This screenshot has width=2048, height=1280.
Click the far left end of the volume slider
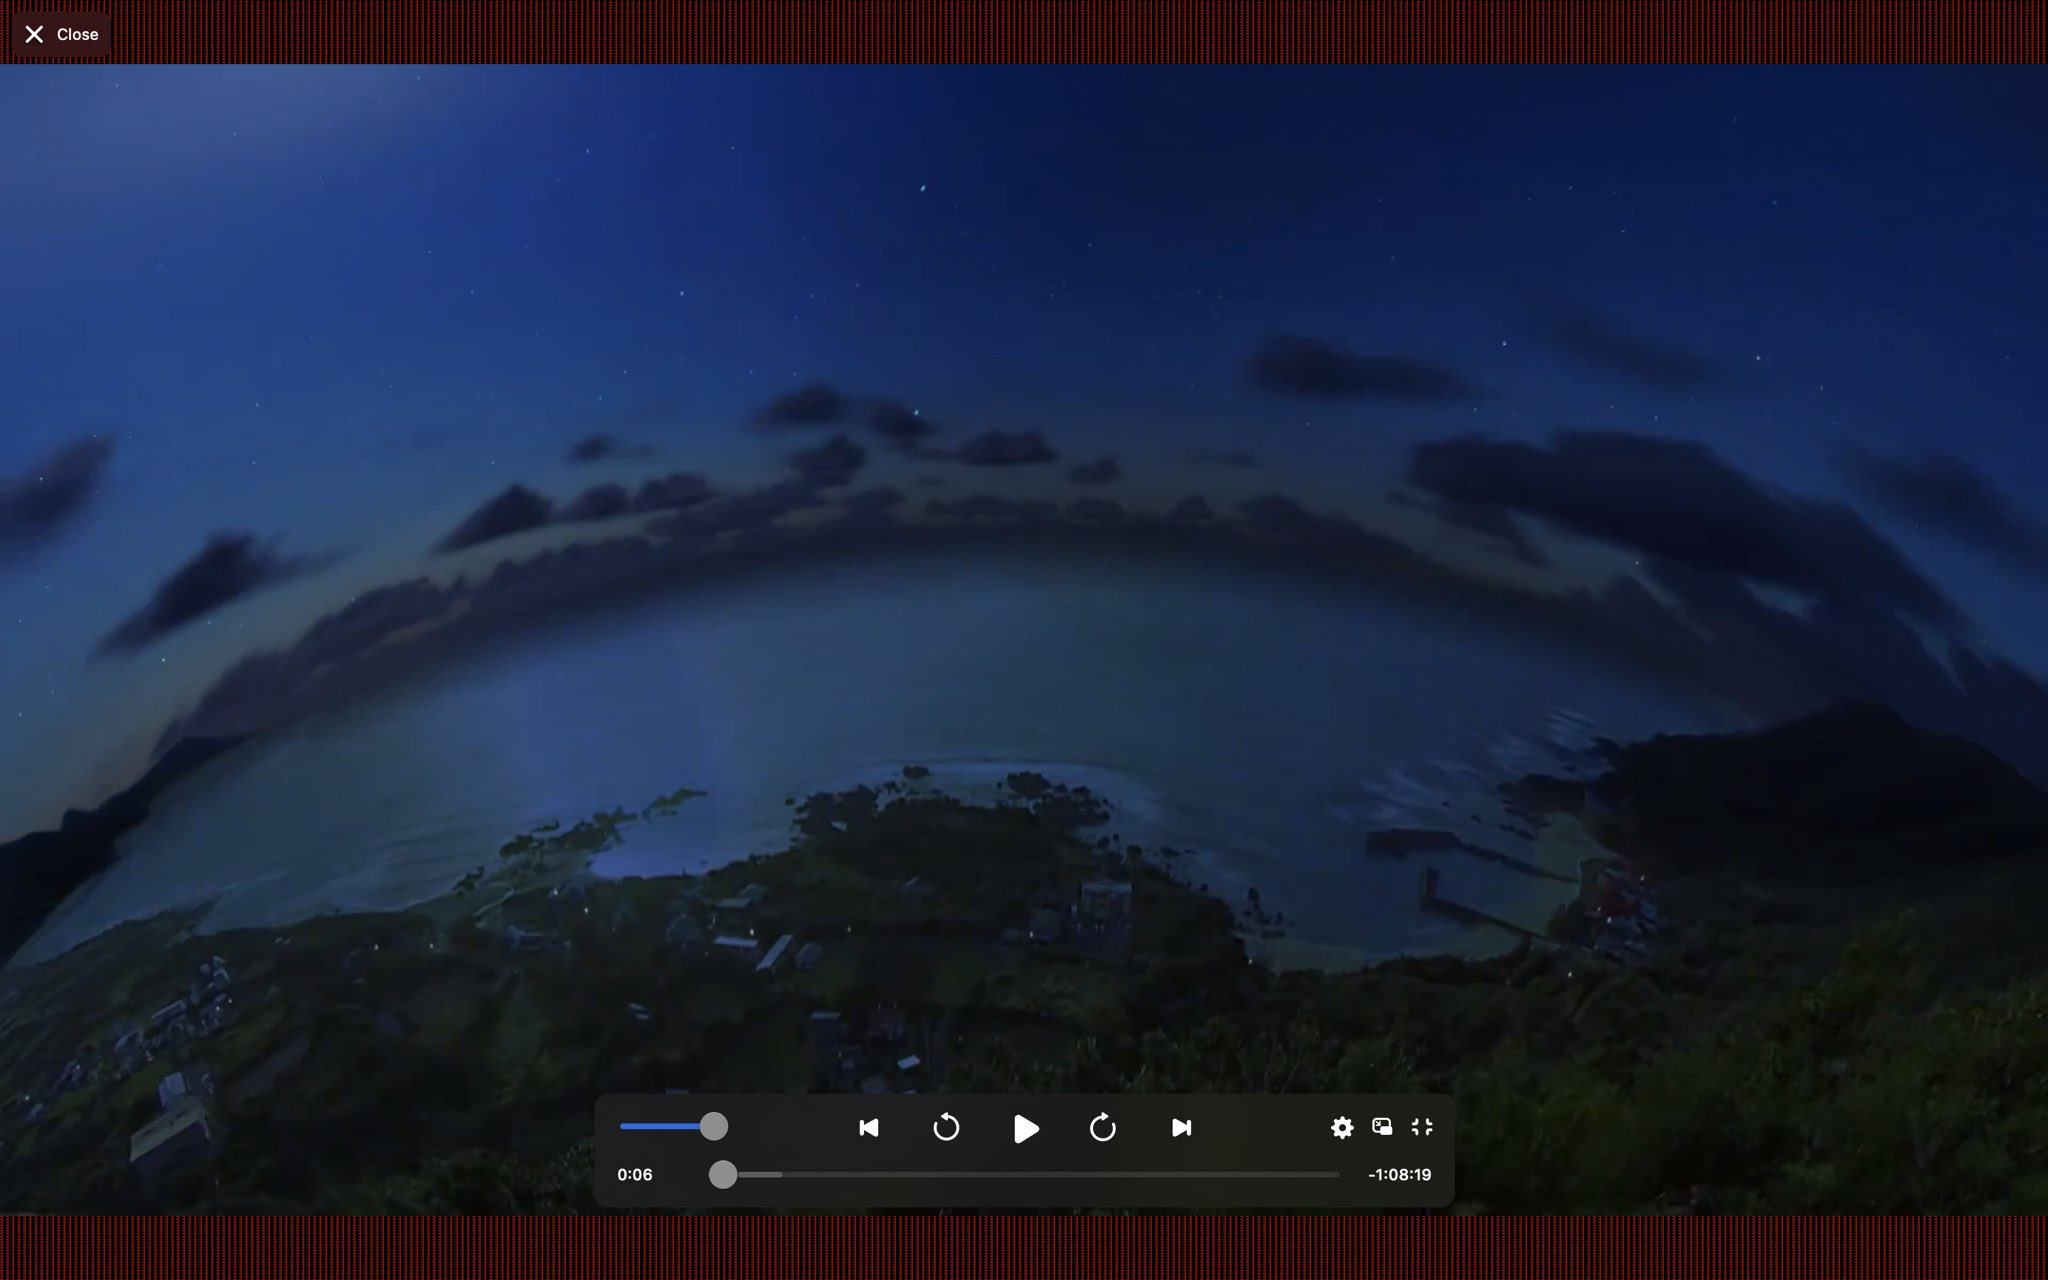click(622, 1126)
